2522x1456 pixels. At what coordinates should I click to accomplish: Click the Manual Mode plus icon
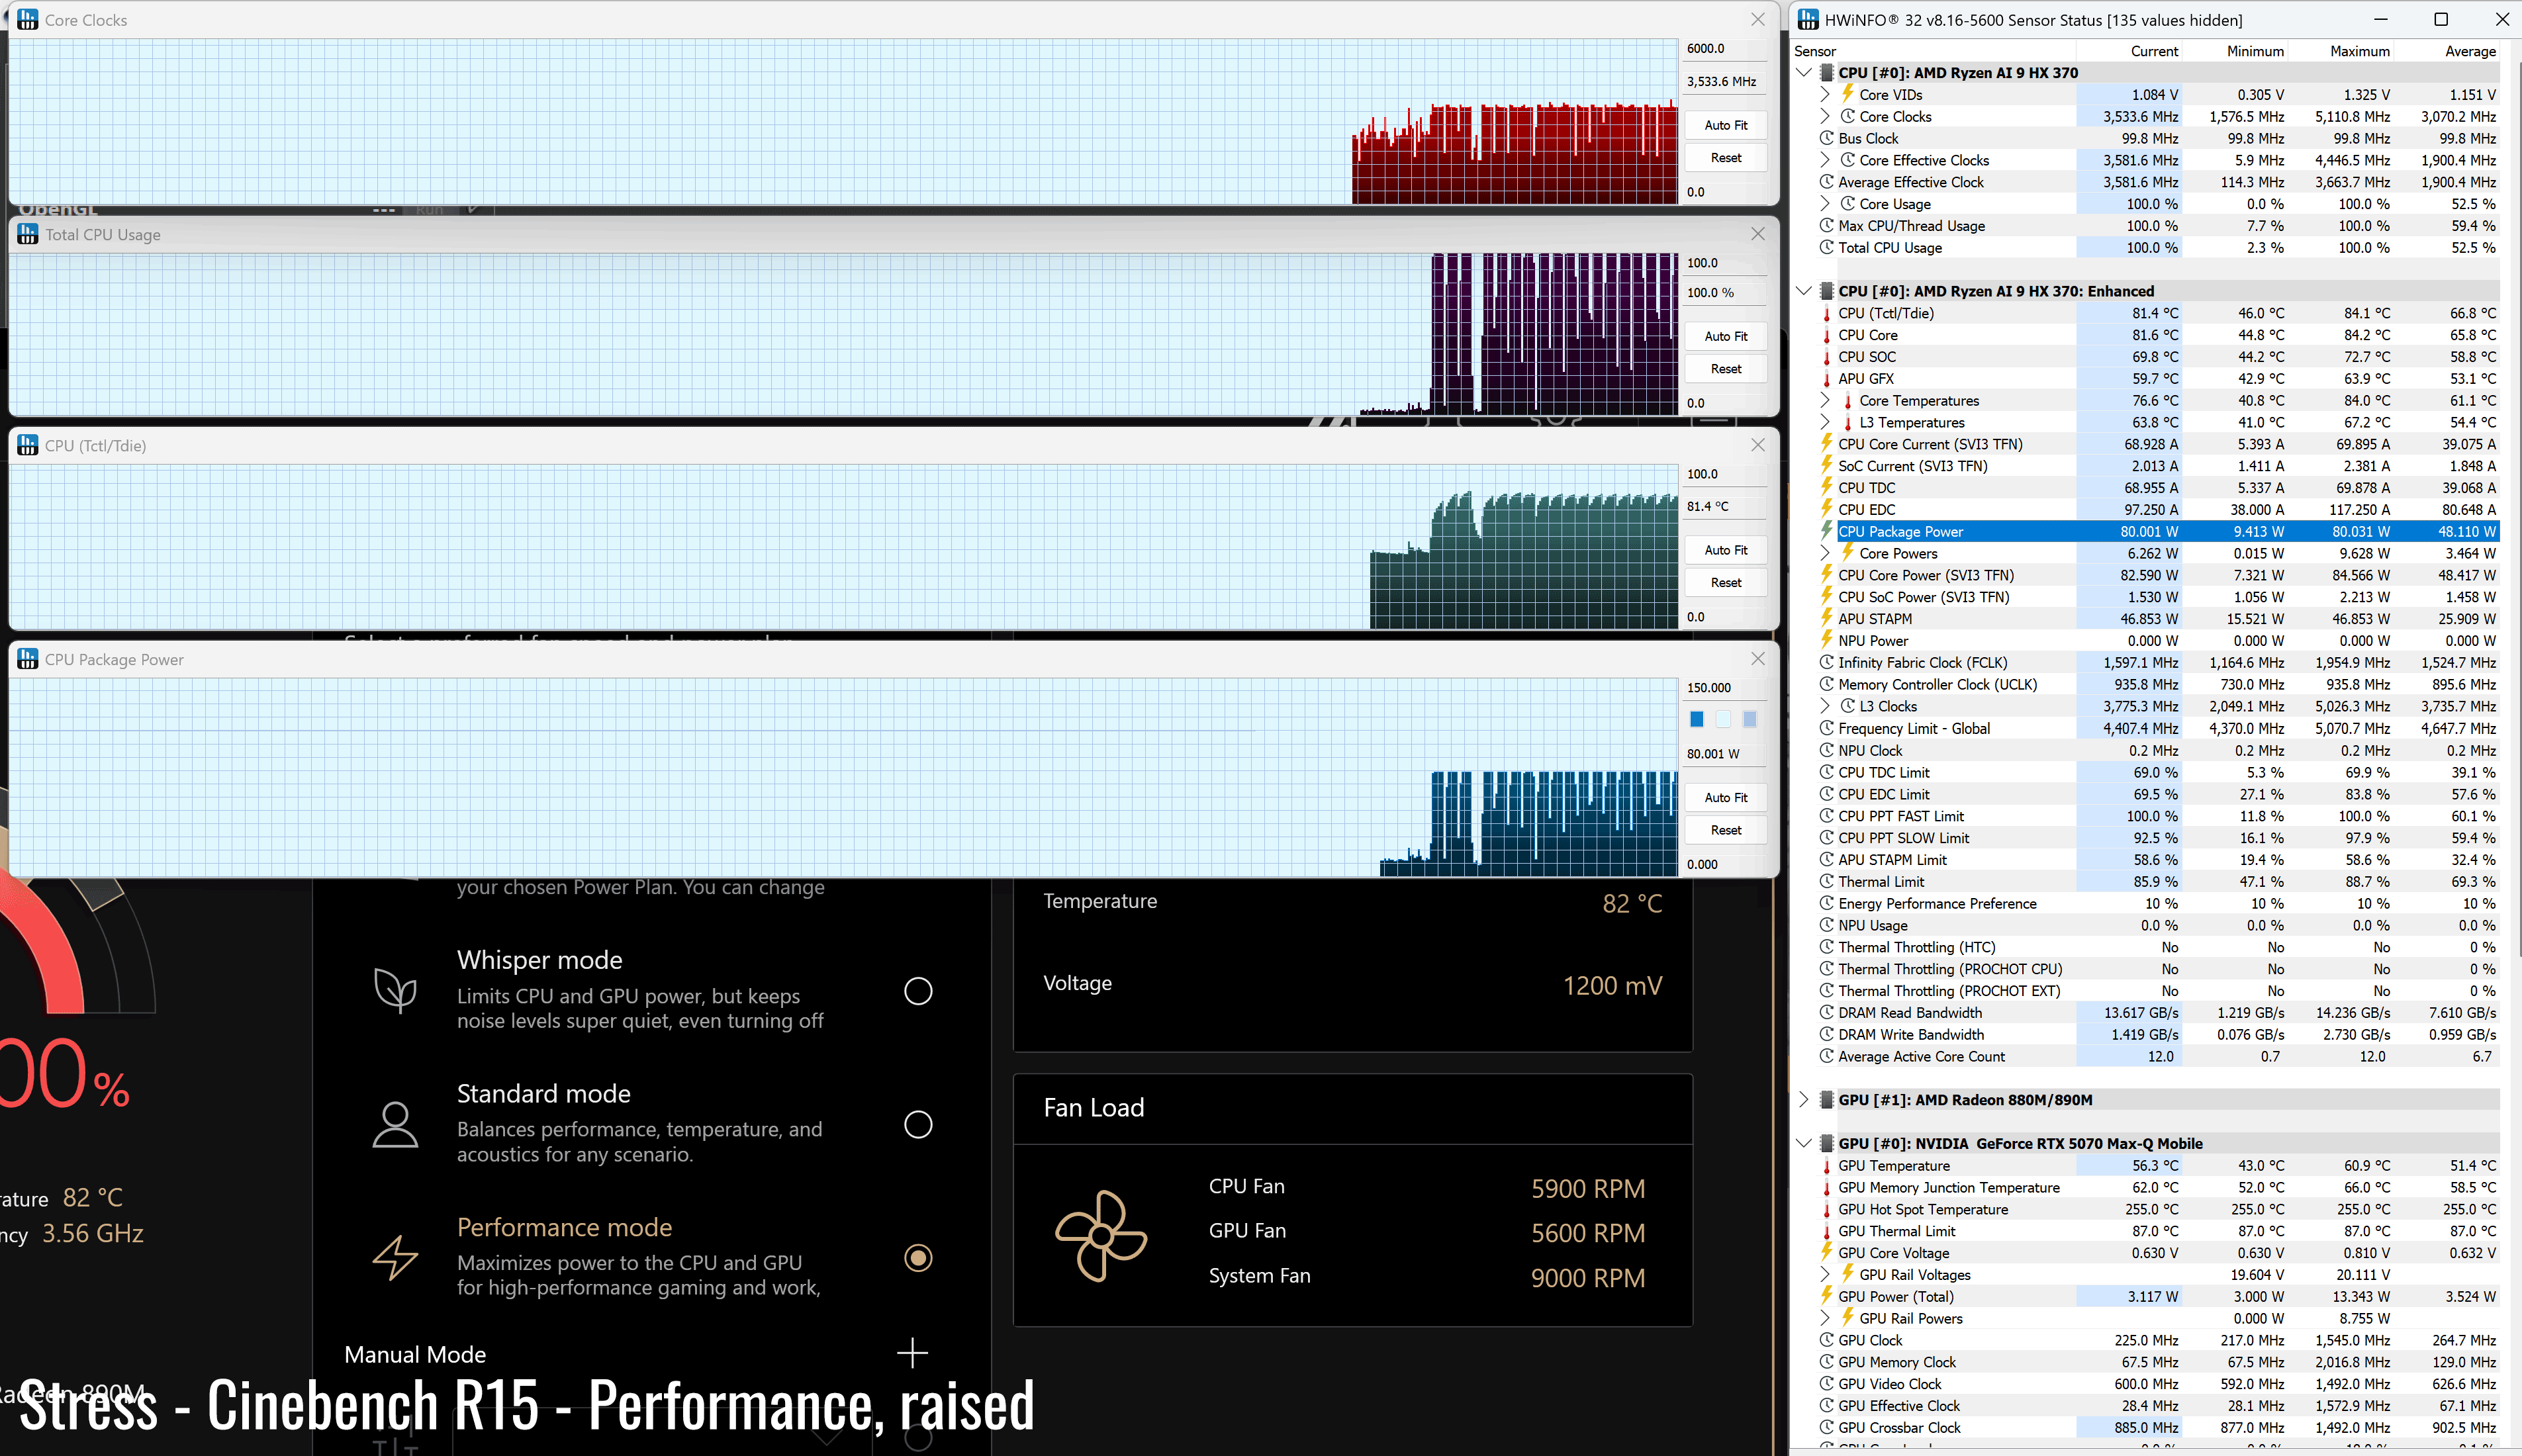[x=912, y=1353]
